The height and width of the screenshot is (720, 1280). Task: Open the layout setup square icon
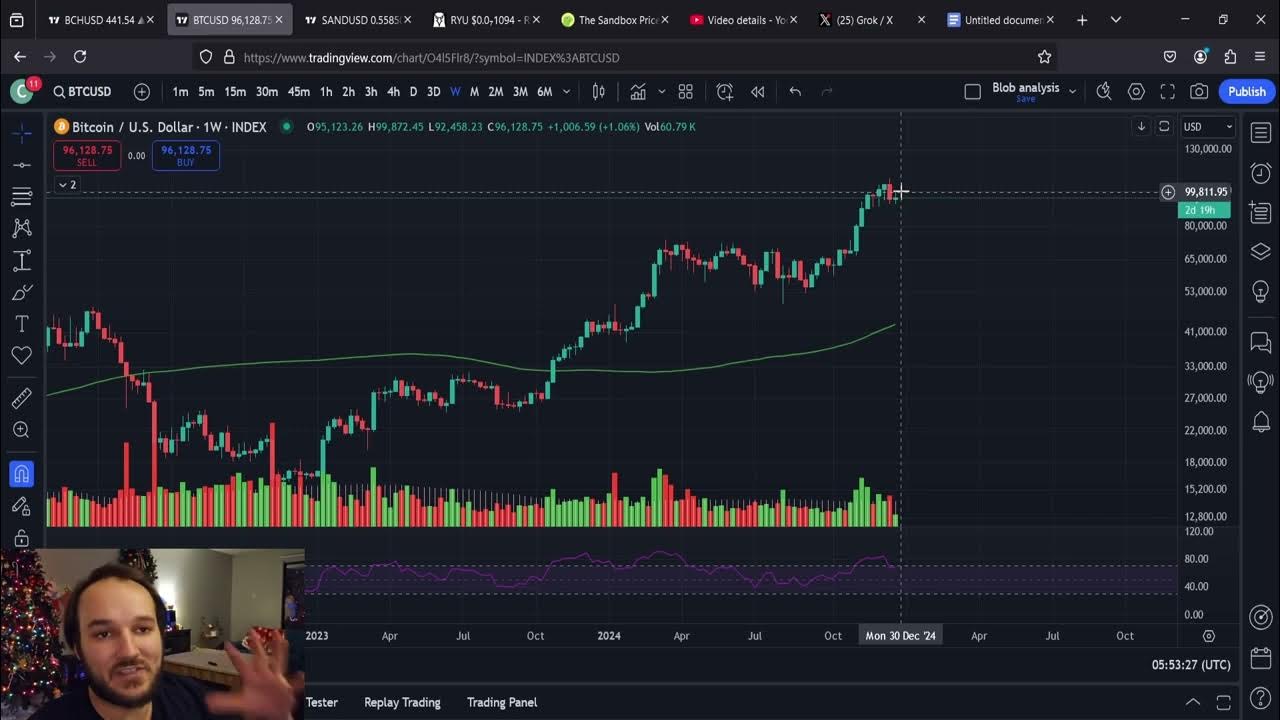[x=972, y=92]
